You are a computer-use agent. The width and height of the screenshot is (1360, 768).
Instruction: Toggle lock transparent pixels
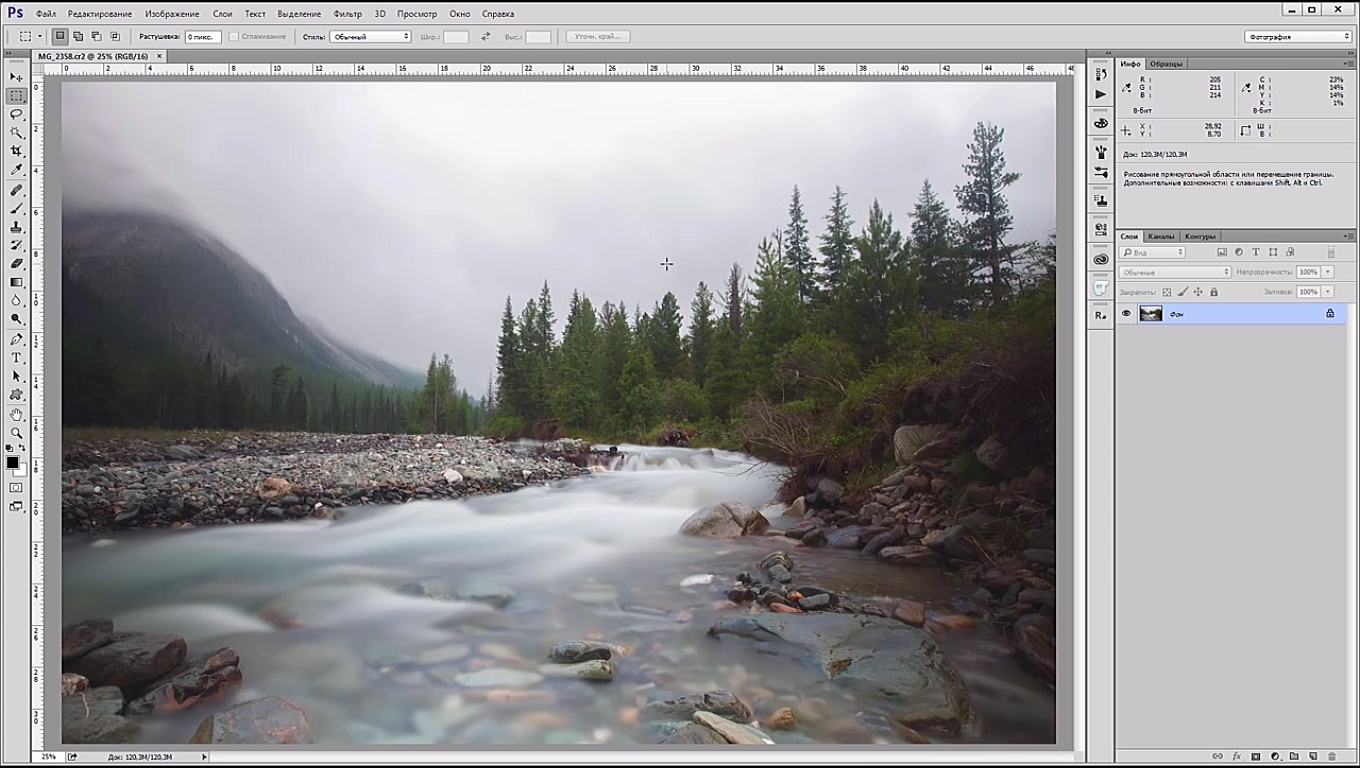(1167, 292)
